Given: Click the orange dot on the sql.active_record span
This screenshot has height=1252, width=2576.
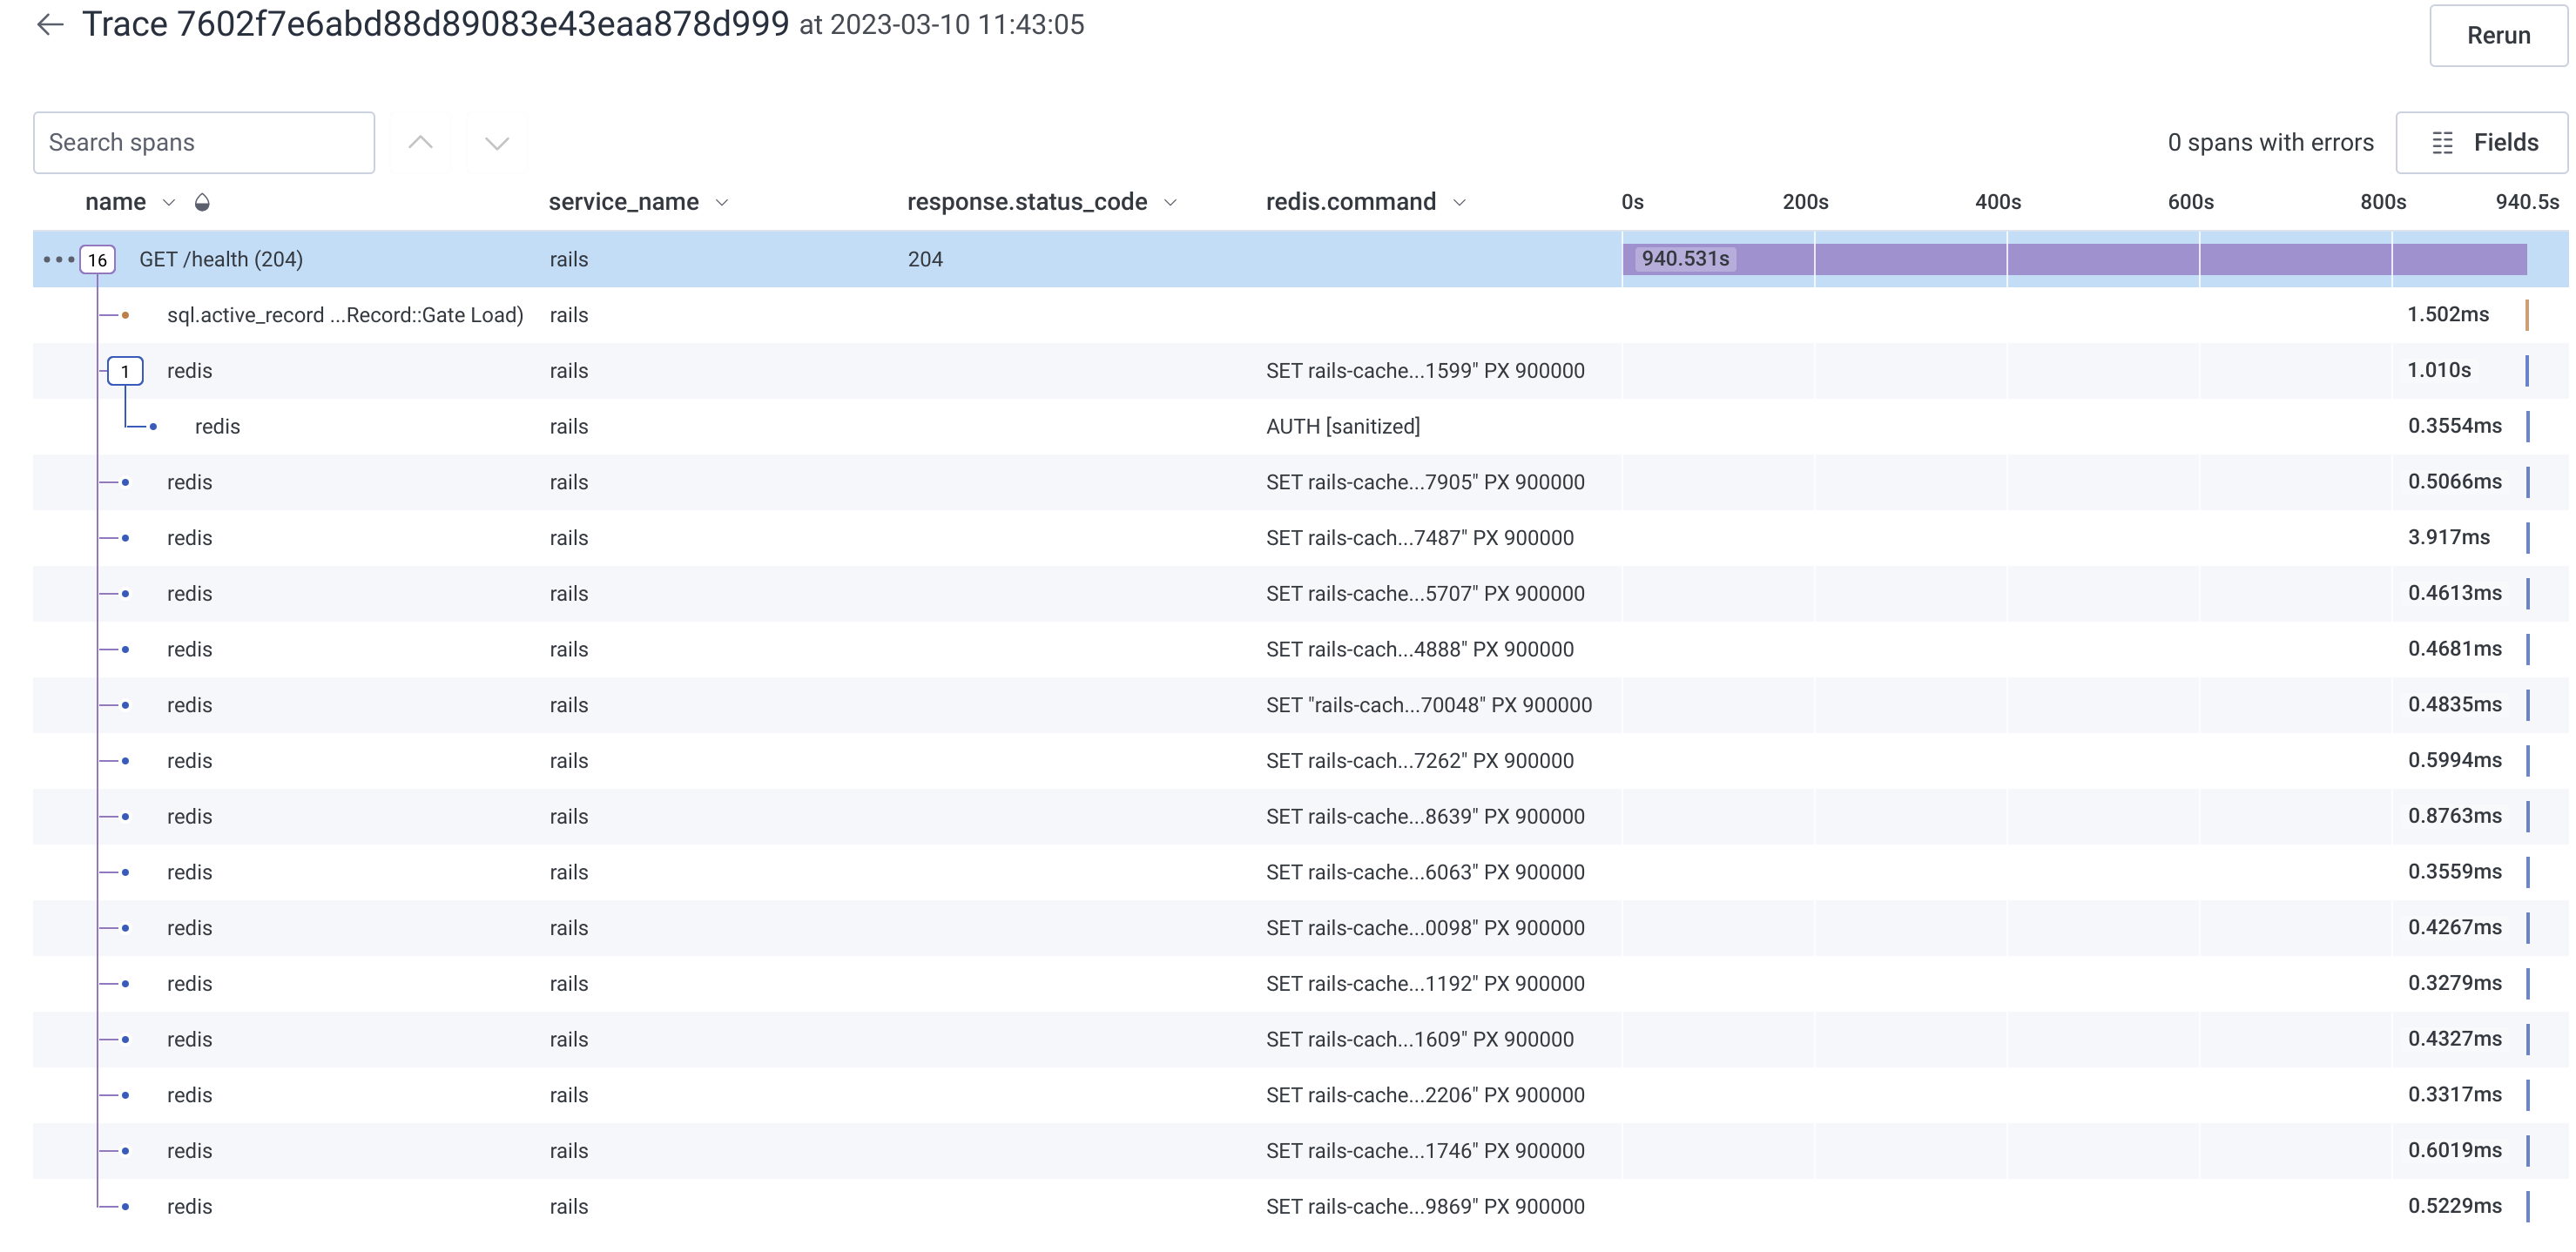Looking at the screenshot, I should pos(125,314).
